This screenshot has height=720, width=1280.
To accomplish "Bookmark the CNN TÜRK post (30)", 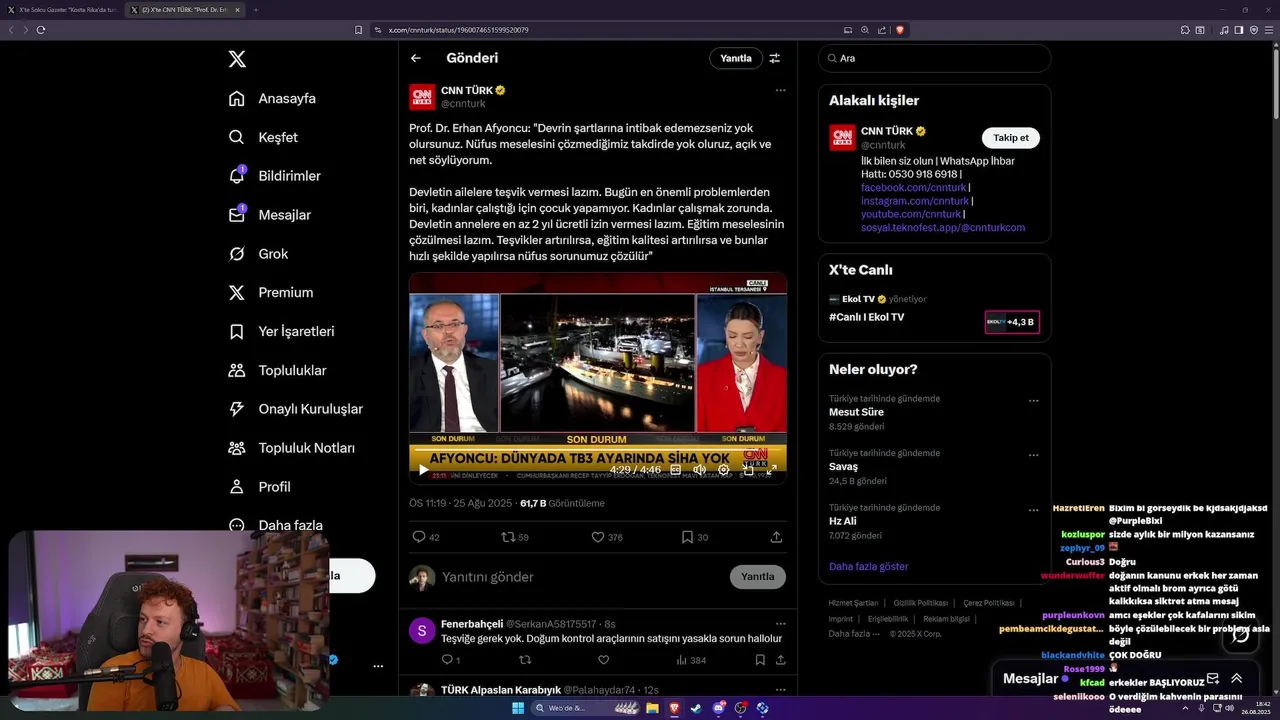I will [x=694, y=537].
